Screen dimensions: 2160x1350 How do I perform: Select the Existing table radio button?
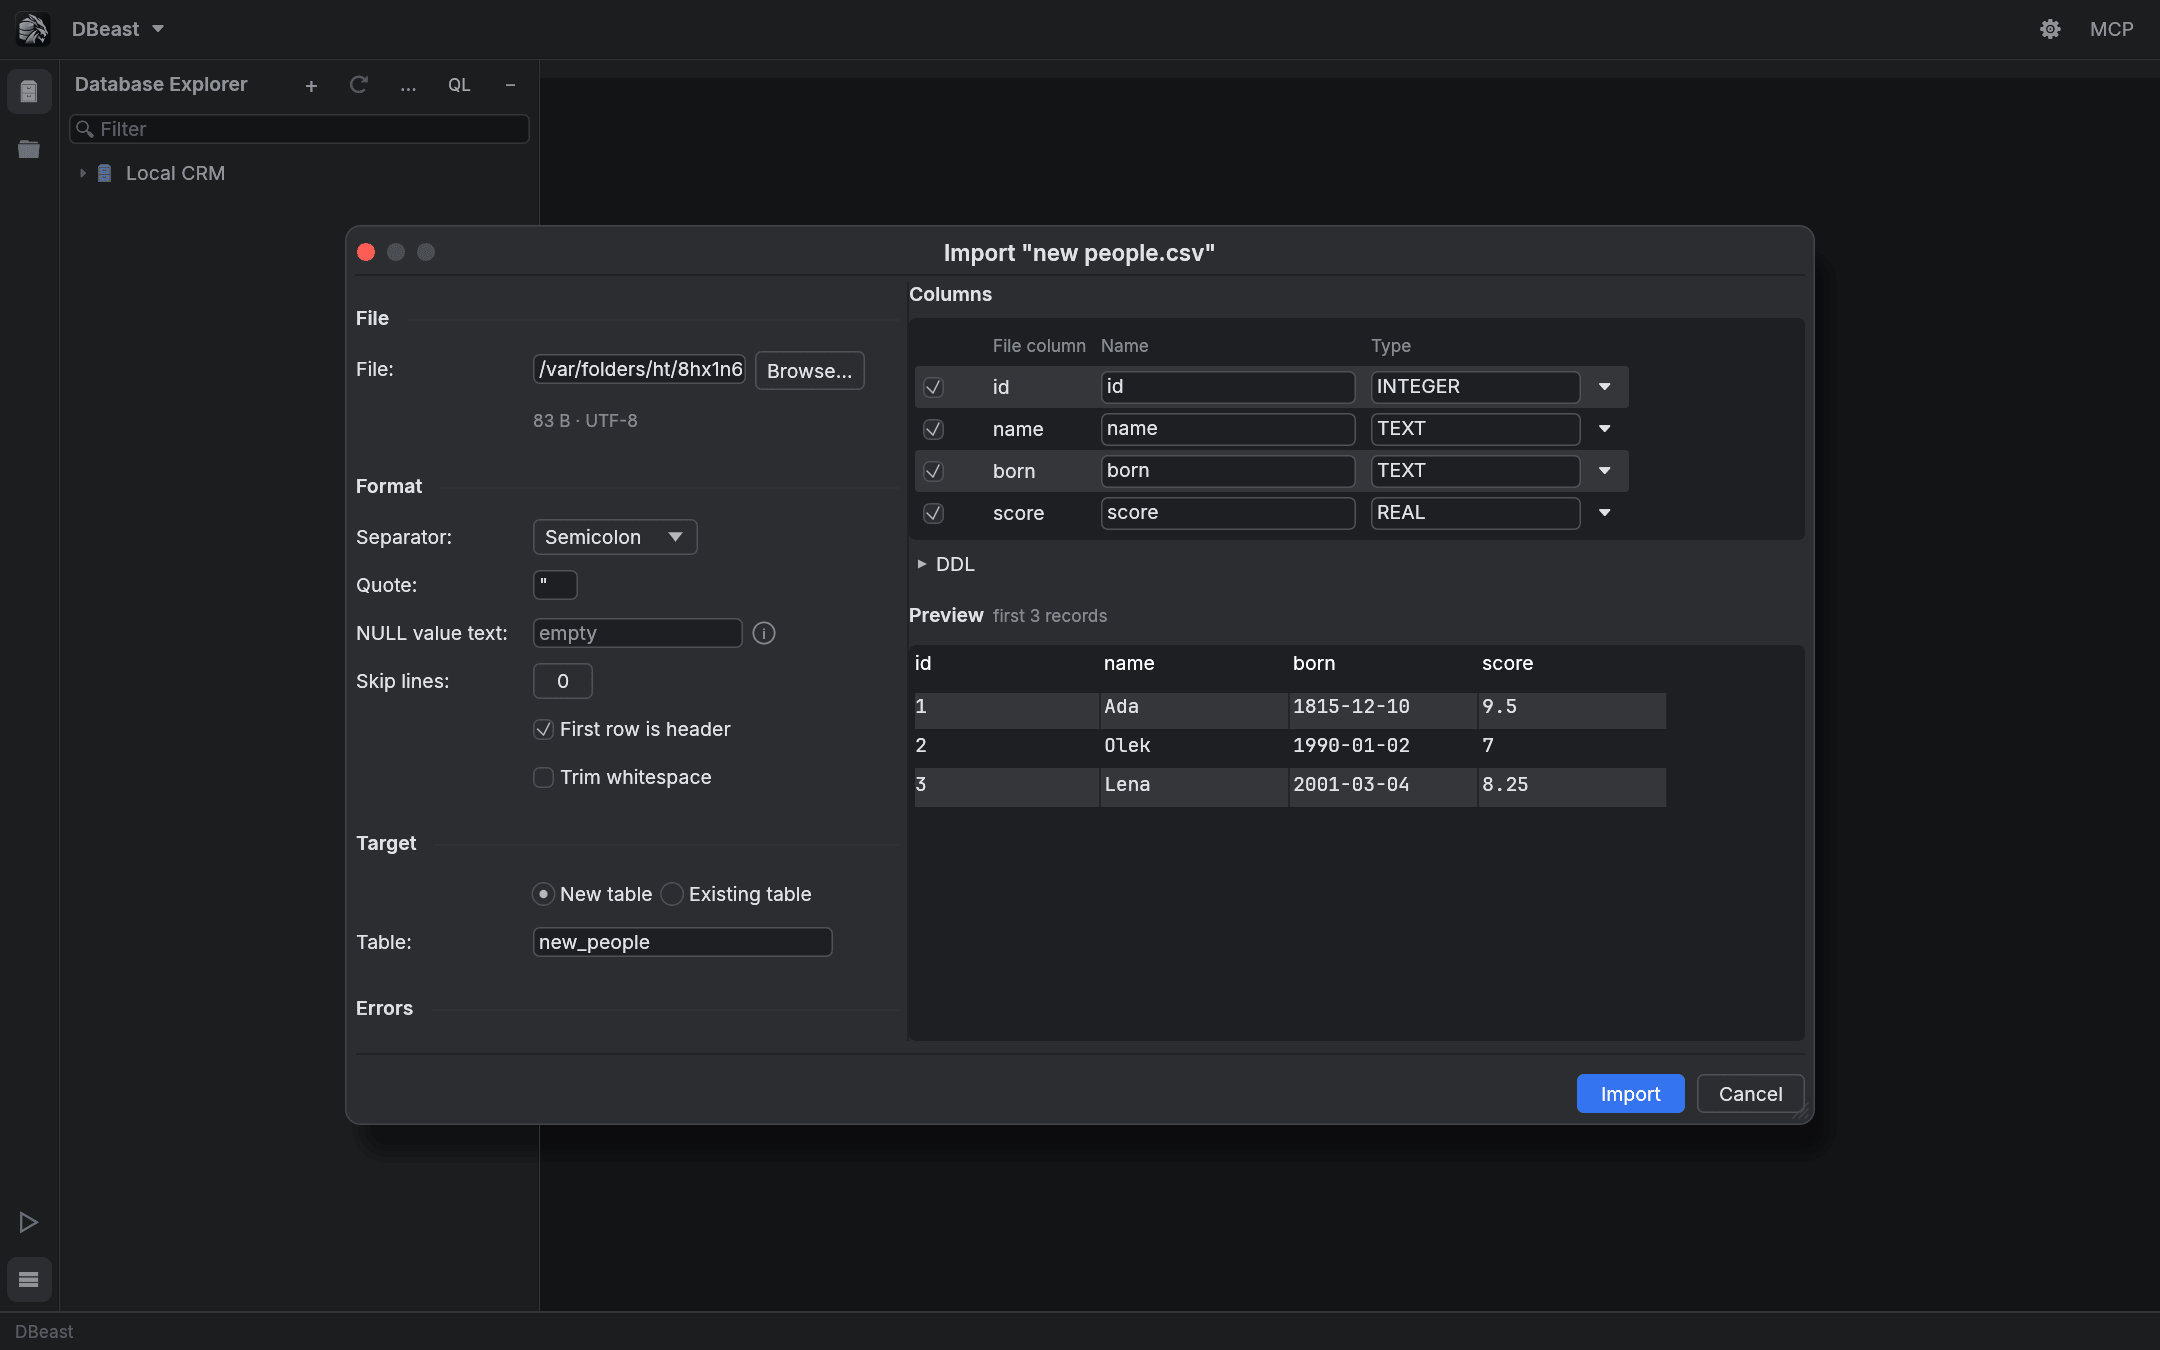point(672,894)
